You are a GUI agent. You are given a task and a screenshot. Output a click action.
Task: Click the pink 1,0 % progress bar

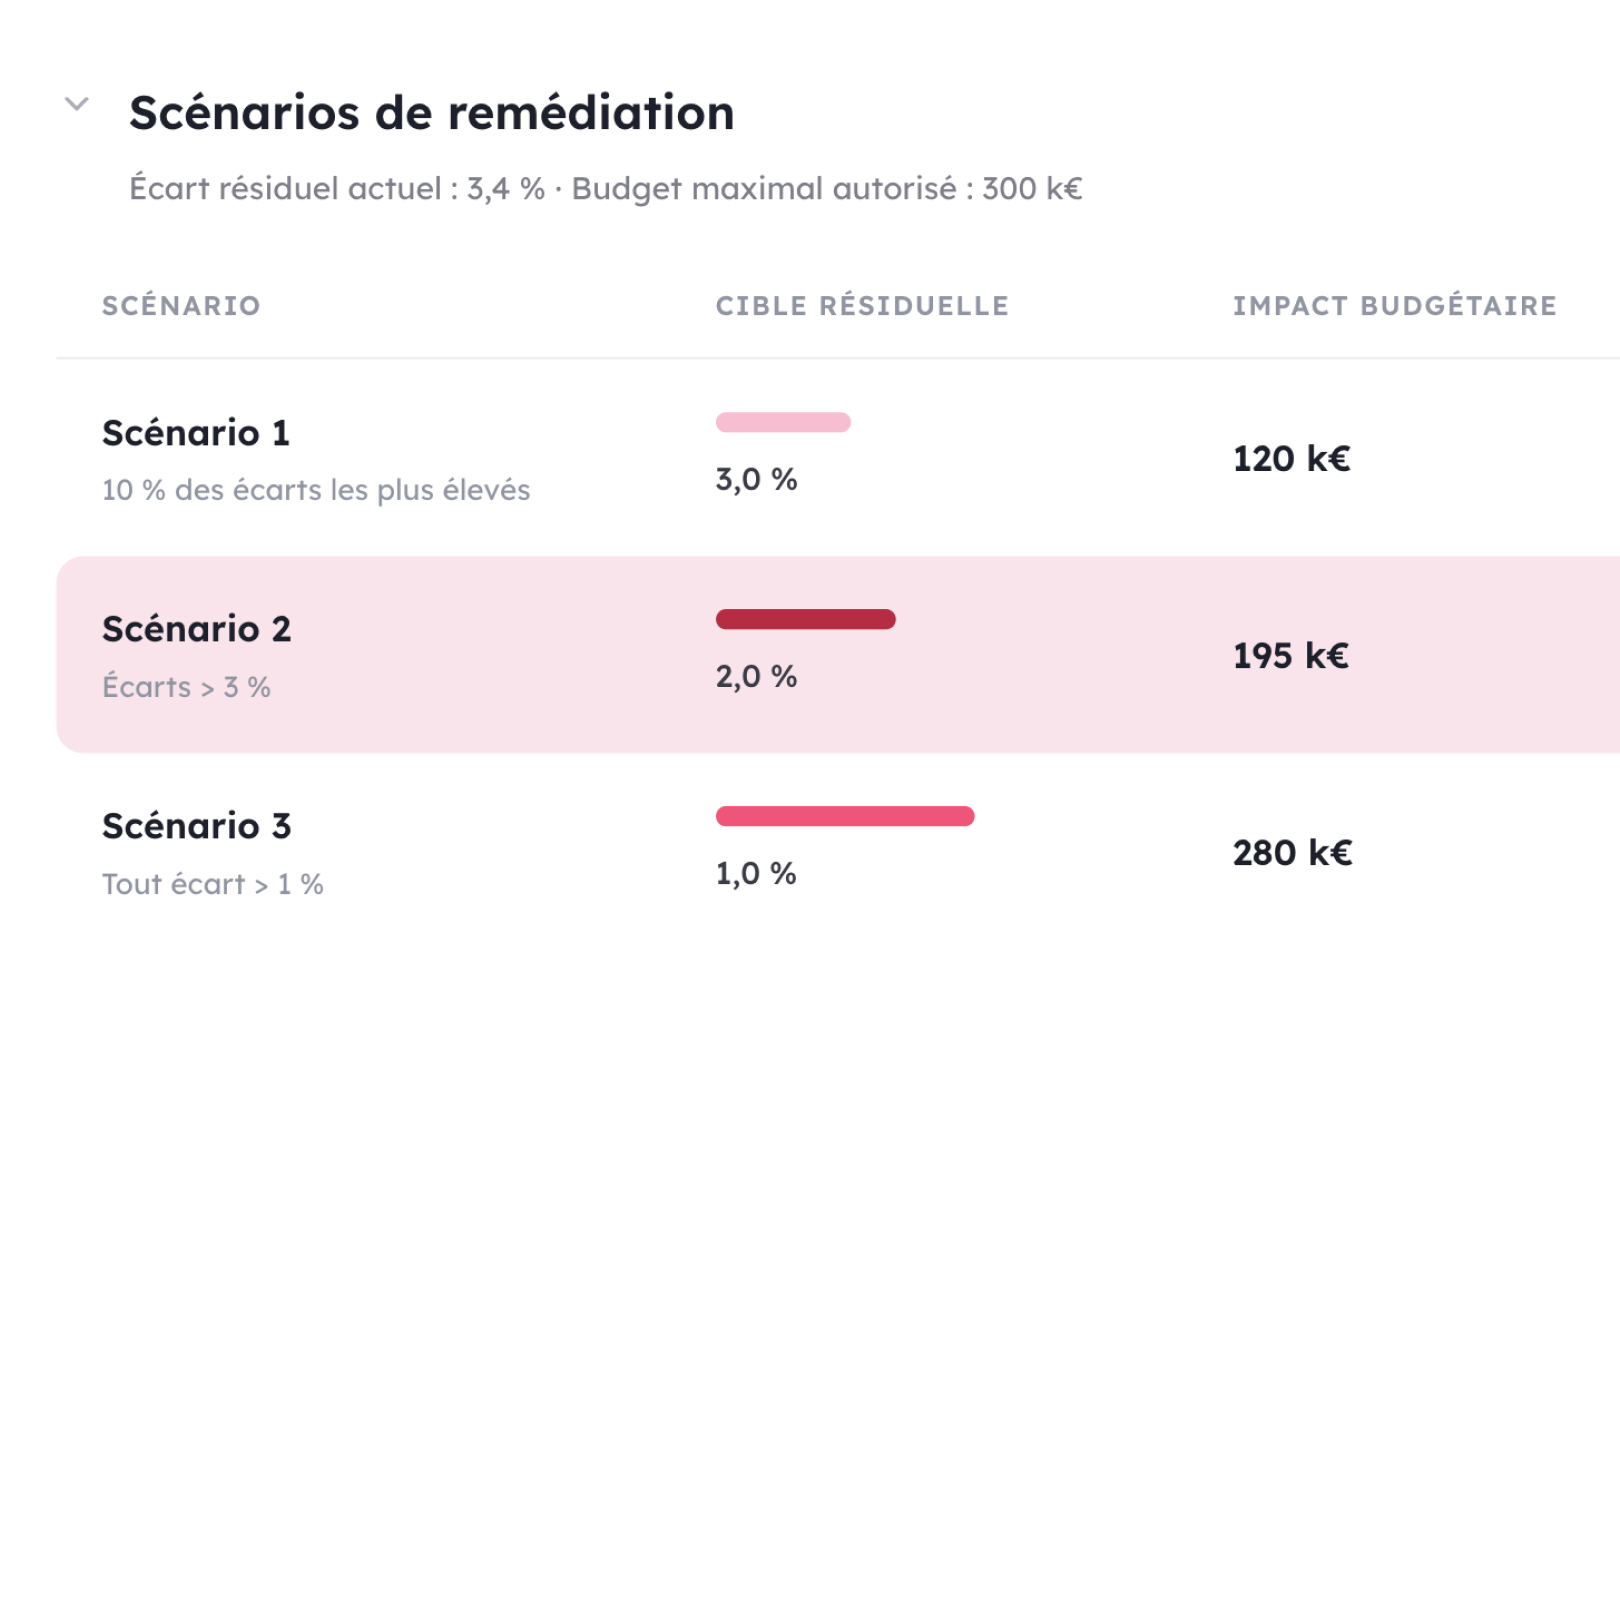(845, 816)
